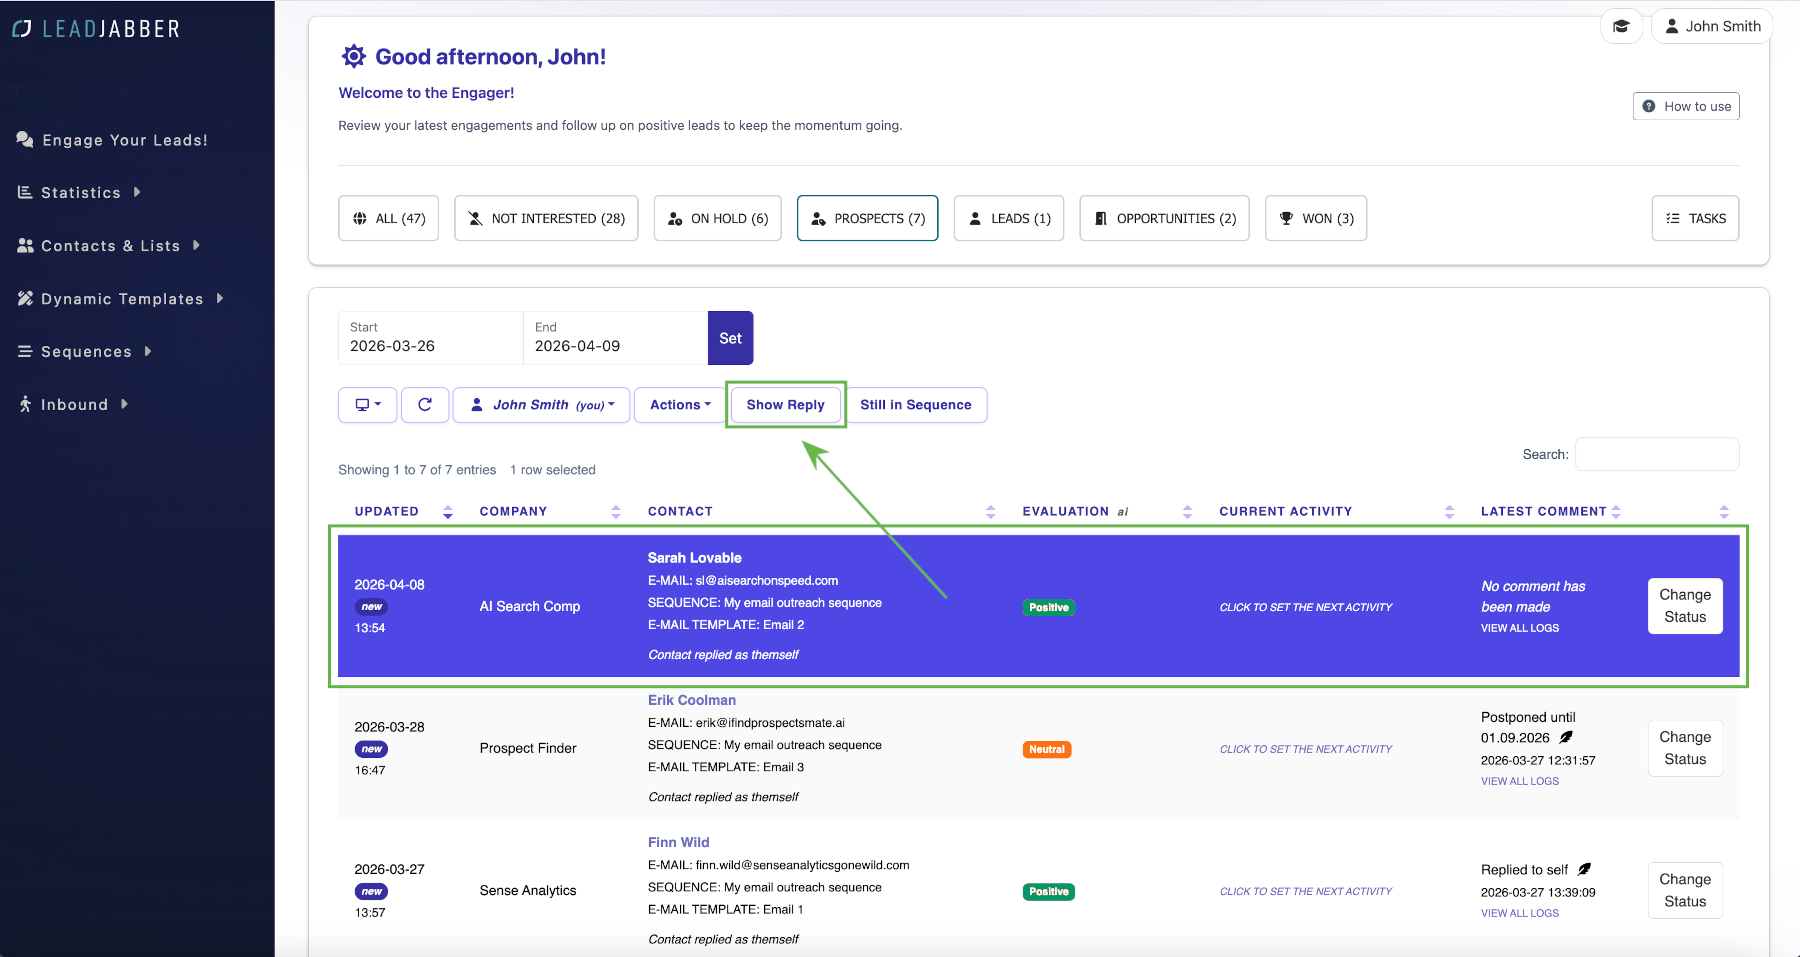Expand Sequences sidebar menu
This screenshot has width=1800, height=957.
(85, 352)
